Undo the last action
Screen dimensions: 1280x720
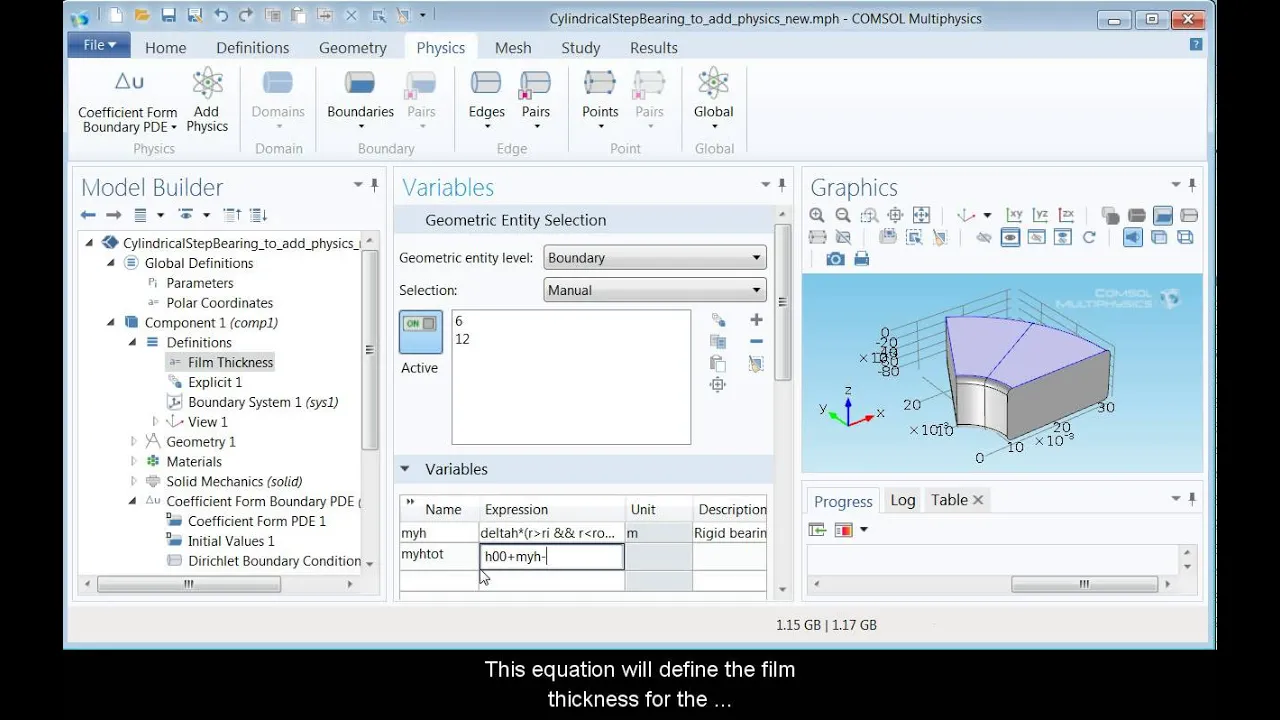[221, 16]
